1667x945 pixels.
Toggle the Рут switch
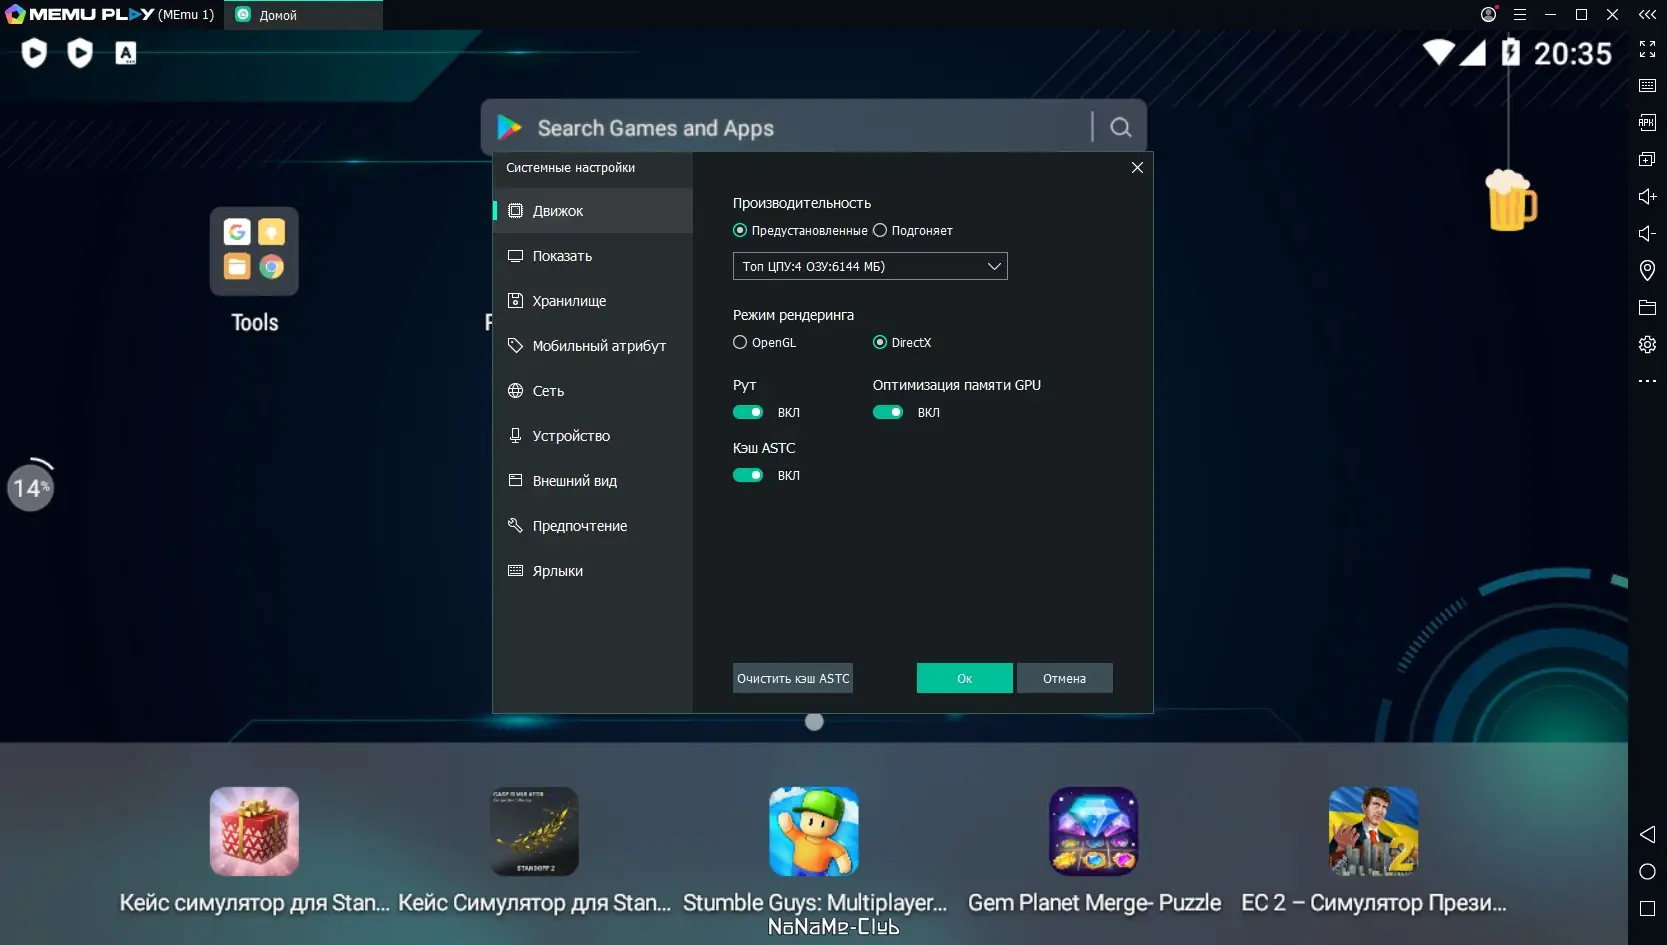[x=748, y=412]
